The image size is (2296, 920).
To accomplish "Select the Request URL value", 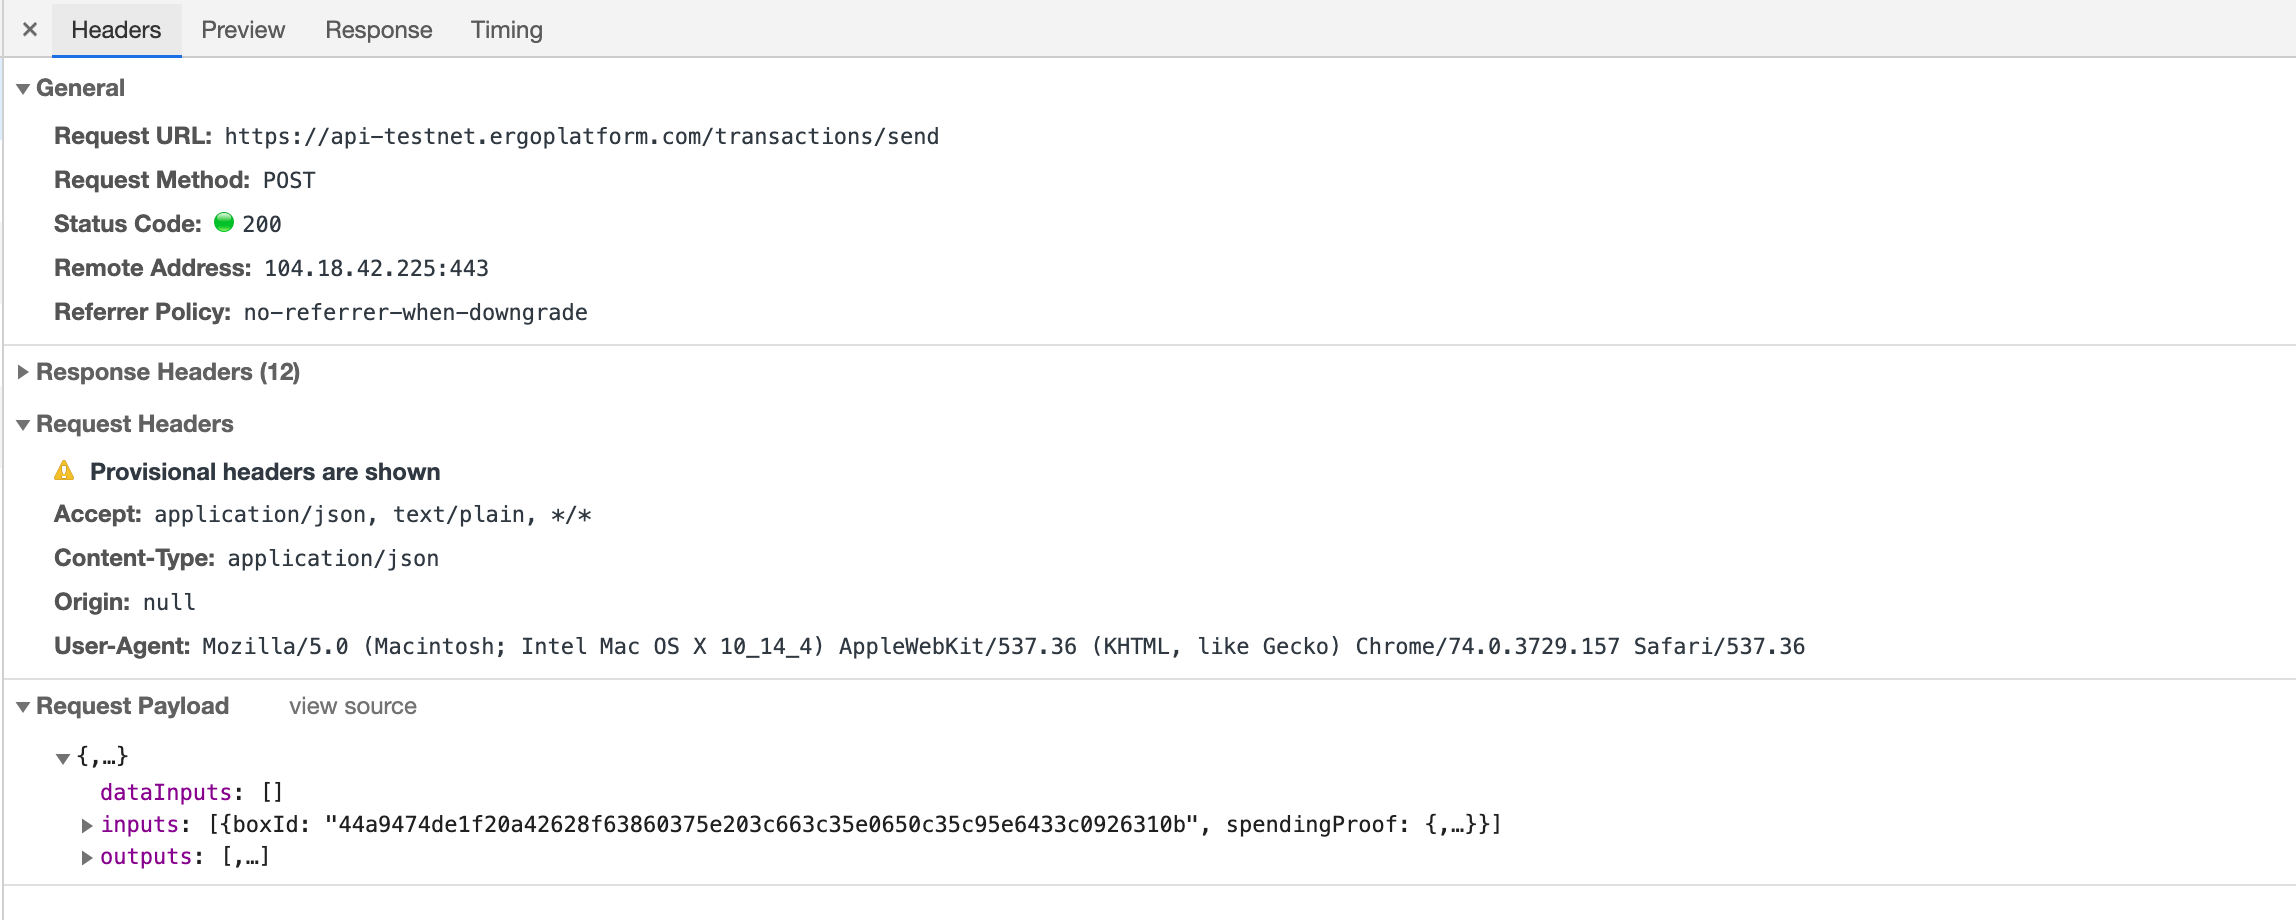I will point(581,136).
